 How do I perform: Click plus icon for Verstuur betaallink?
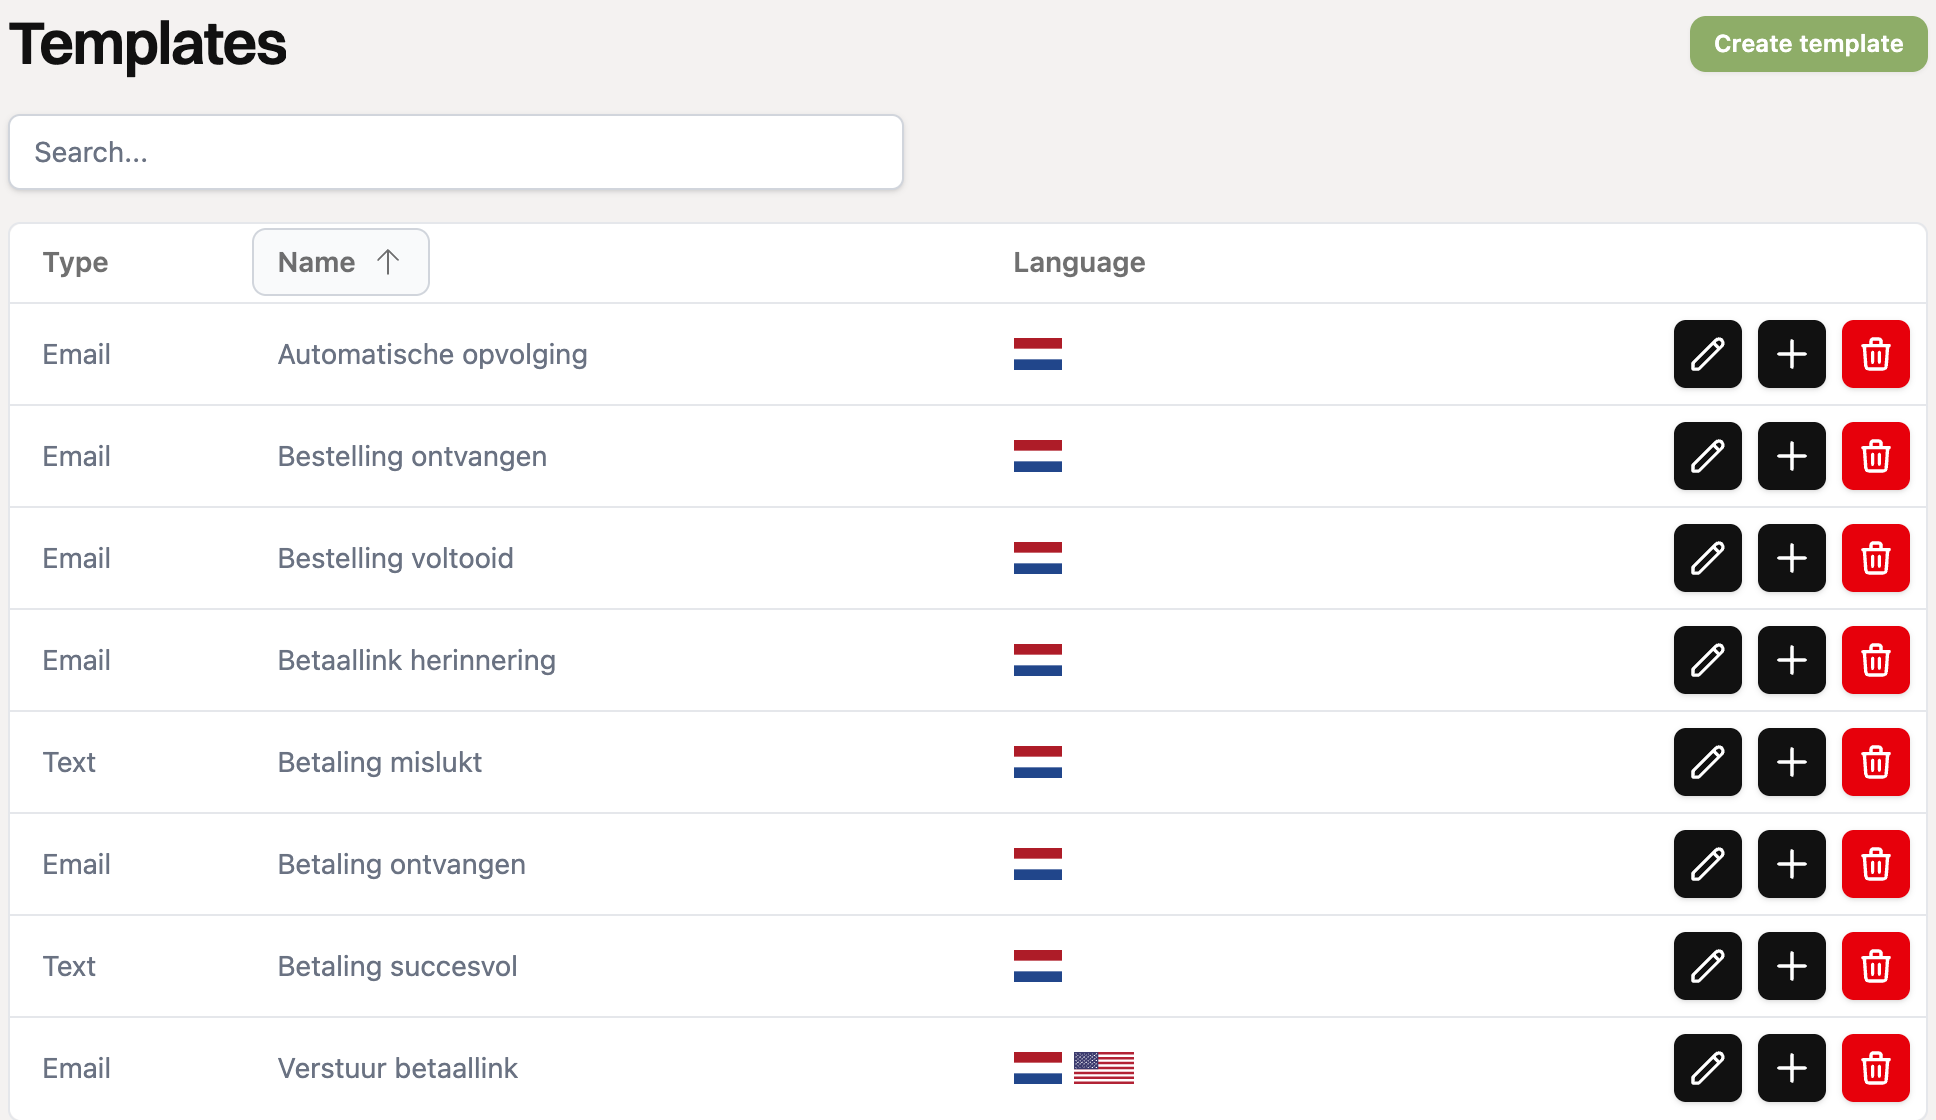[x=1792, y=1068]
